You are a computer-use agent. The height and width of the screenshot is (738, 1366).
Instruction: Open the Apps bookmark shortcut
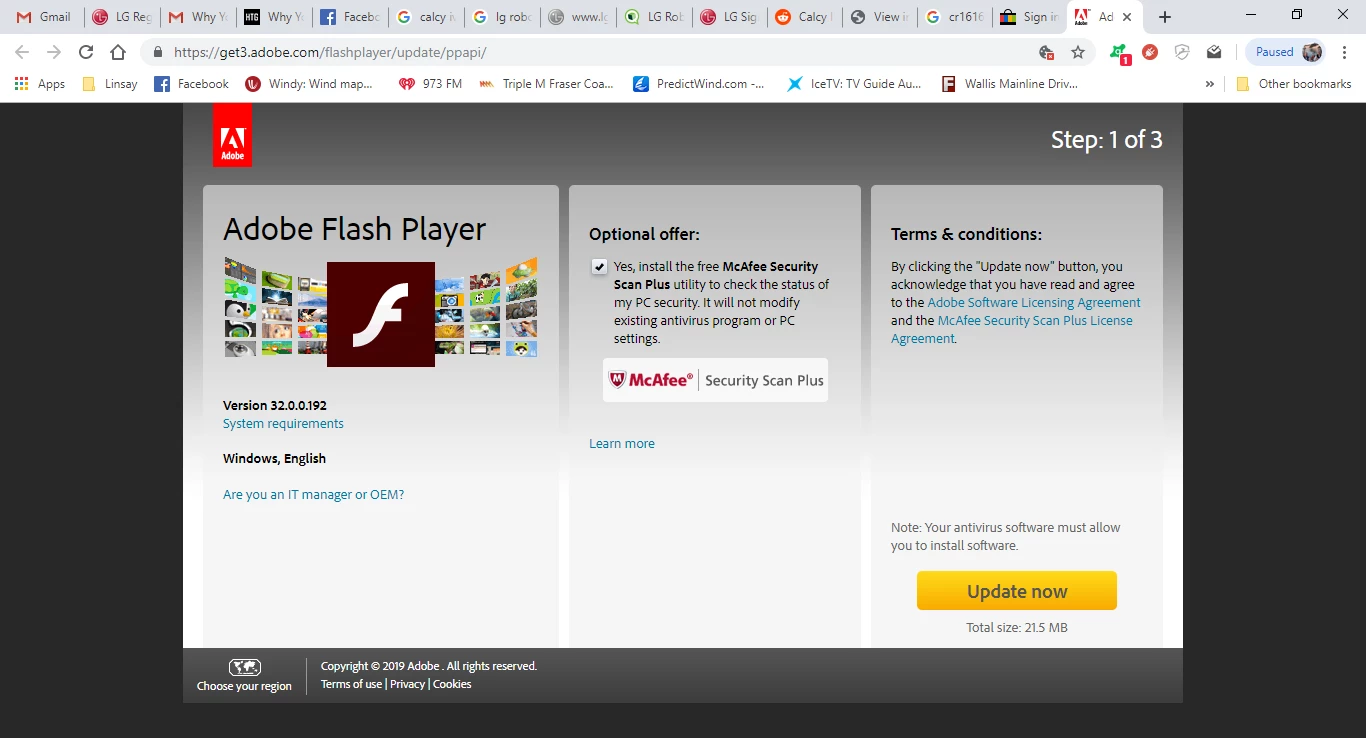[x=40, y=84]
